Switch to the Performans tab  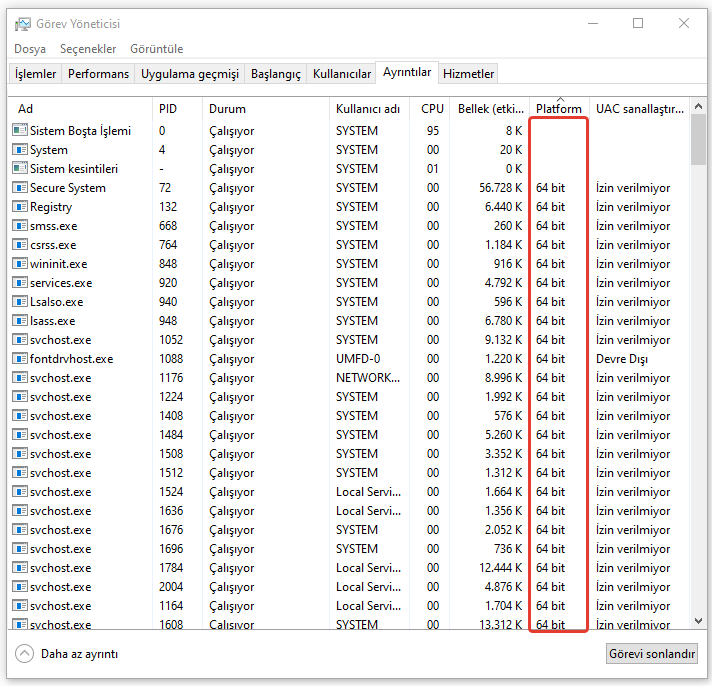point(98,74)
